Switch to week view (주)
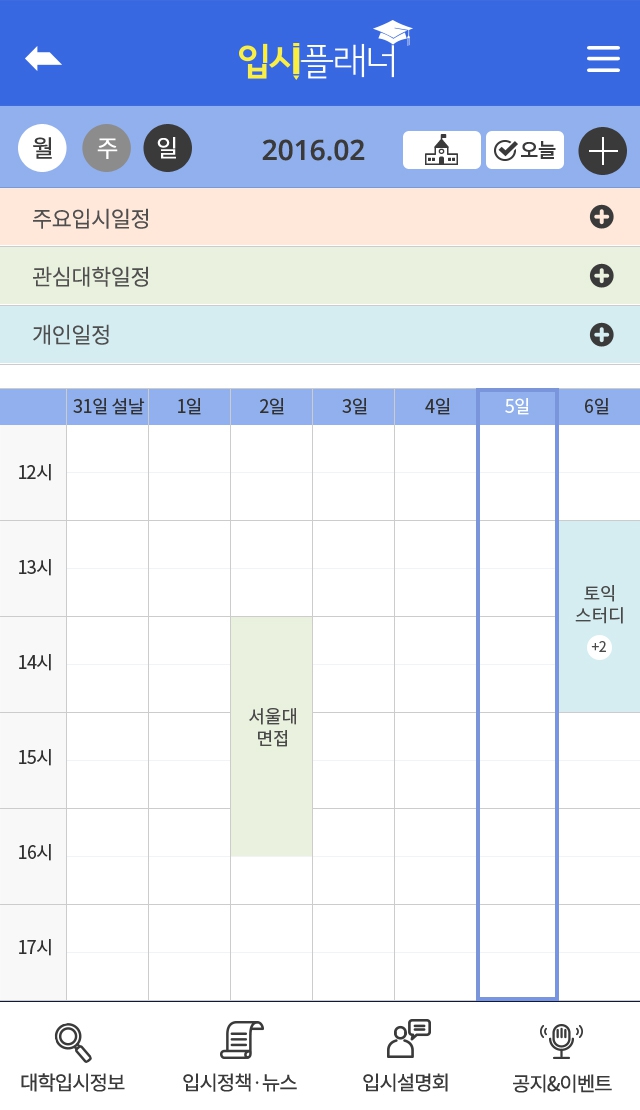Screen dimensions: 640x1110 point(106,148)
